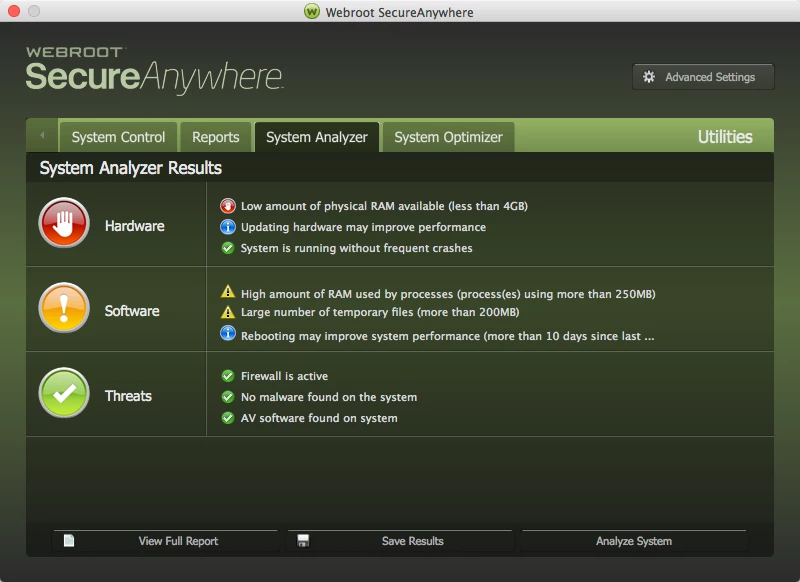Click the yellow warning icon beside High amount of RAM
Viewport: 800px width, 582px height.
[x=228, y=292]
